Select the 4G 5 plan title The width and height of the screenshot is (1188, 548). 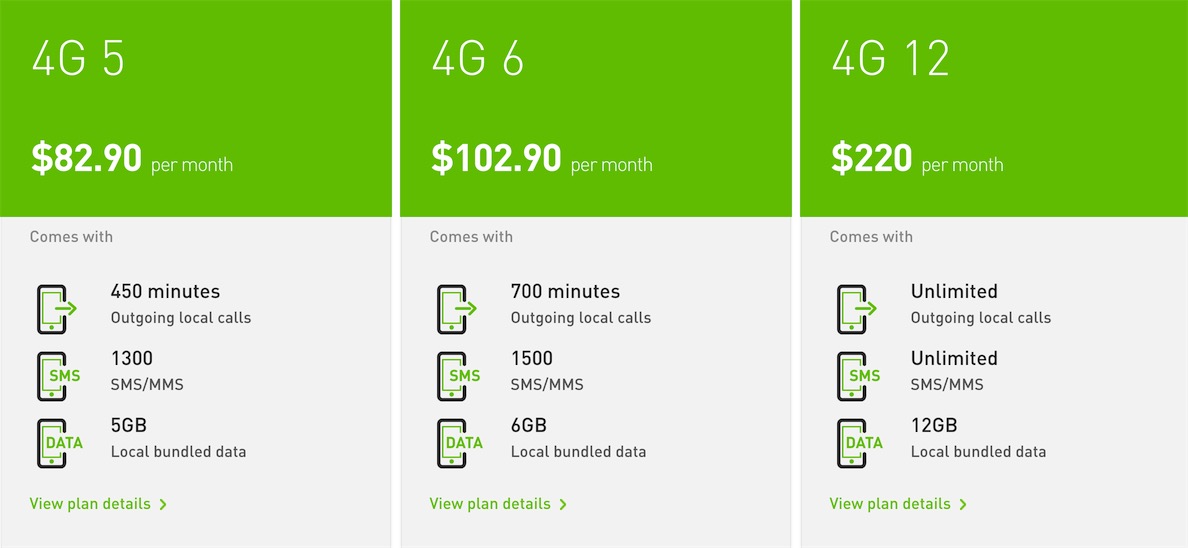click(78, 60)
